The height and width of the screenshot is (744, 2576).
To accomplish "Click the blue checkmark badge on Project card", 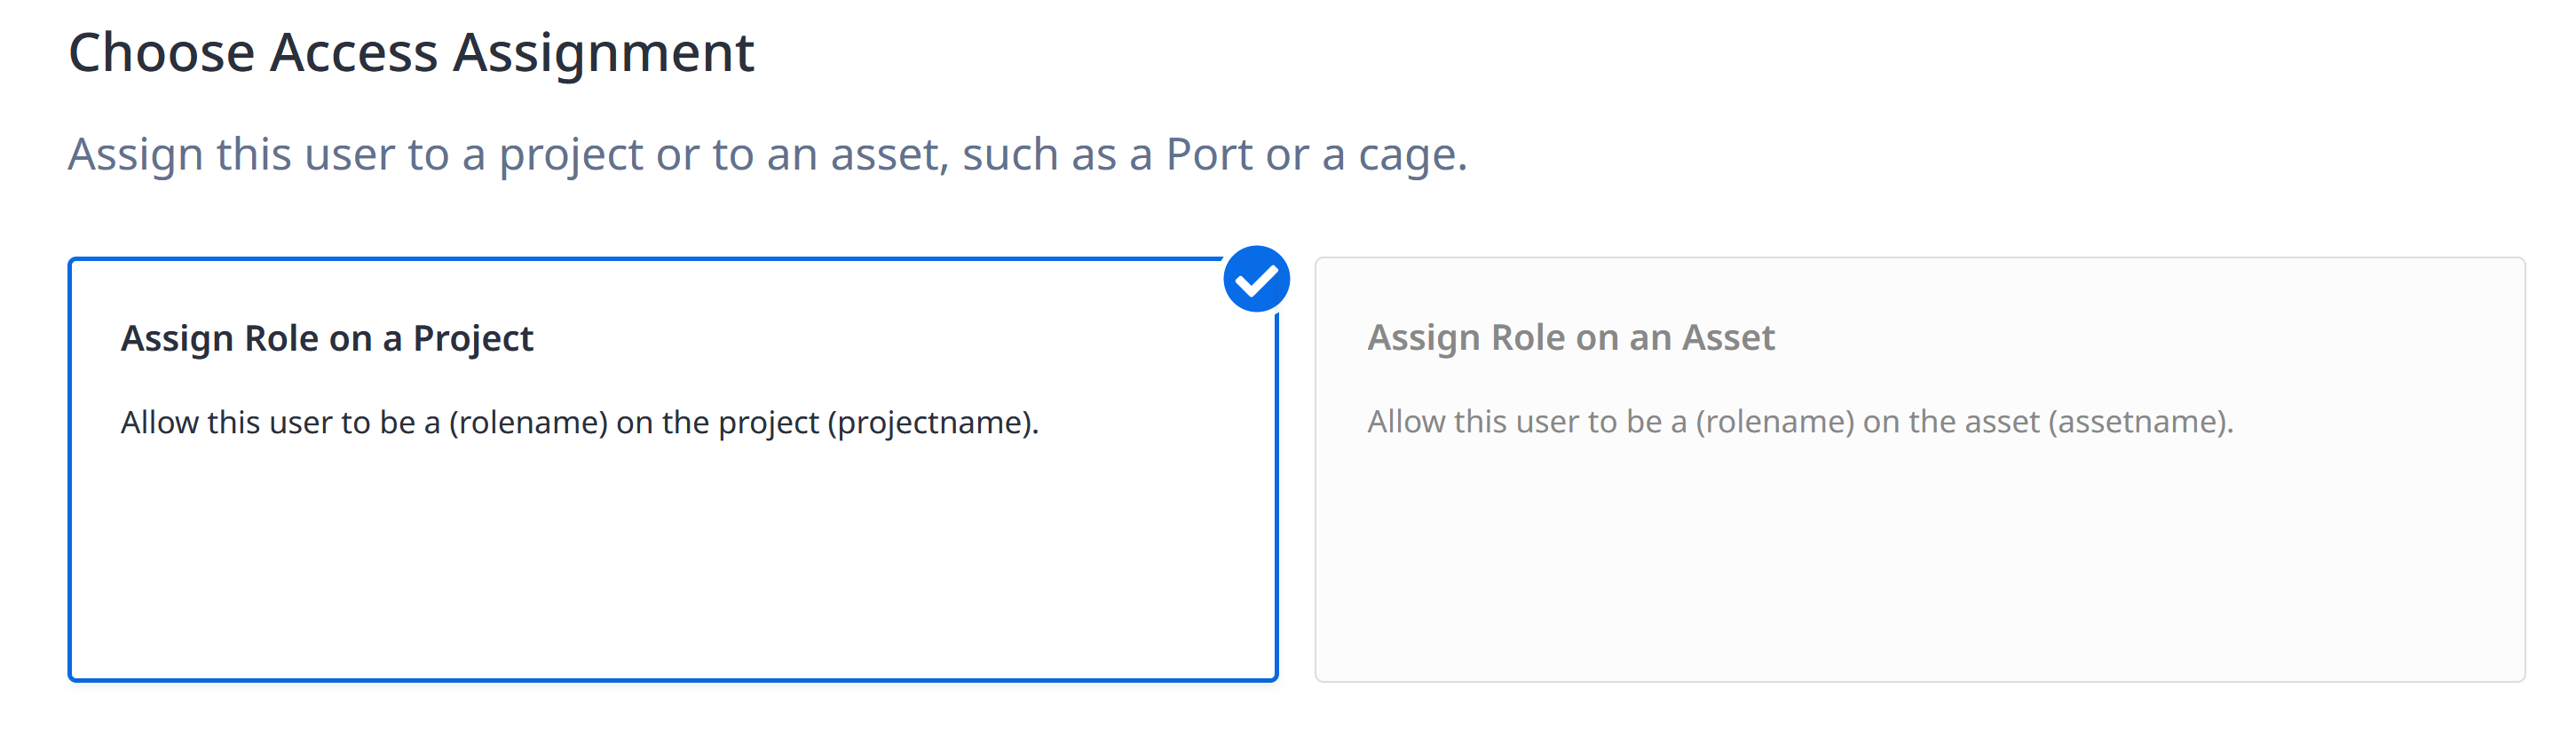I will point(1256,279).
